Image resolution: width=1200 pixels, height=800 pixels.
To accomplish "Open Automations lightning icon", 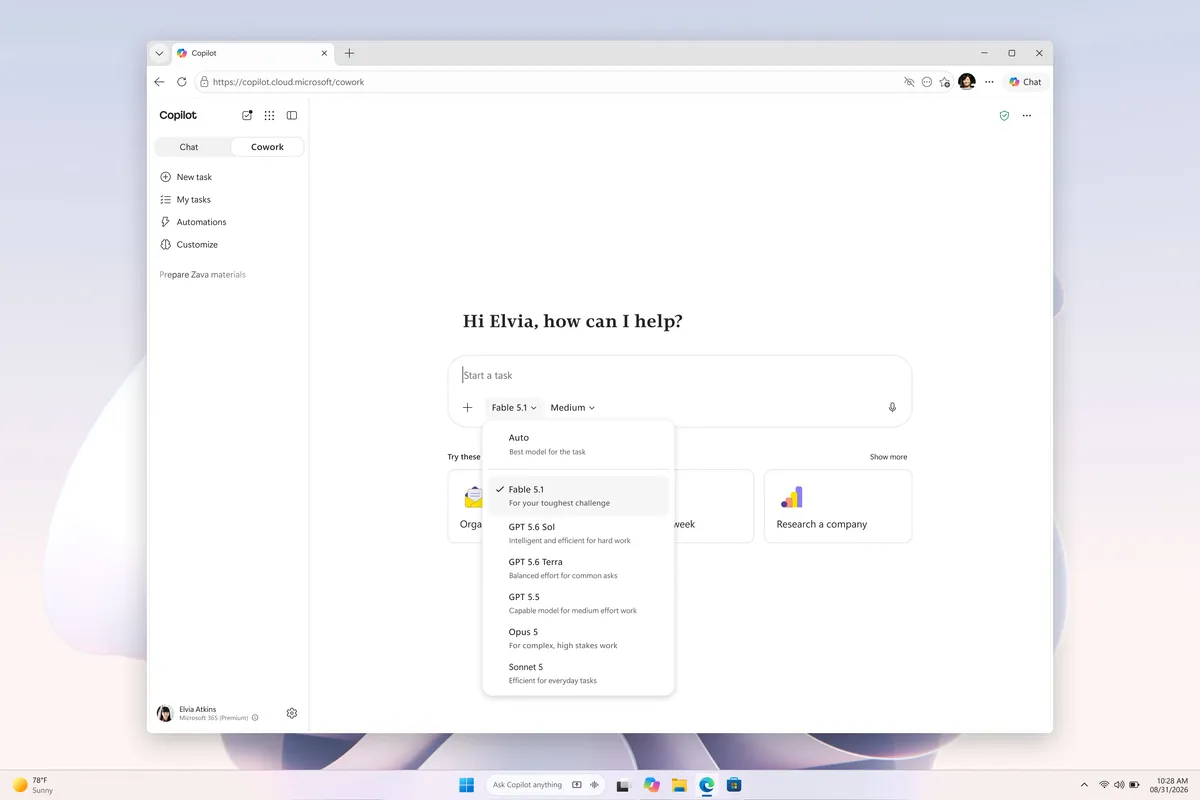I will tap(166, 222).
